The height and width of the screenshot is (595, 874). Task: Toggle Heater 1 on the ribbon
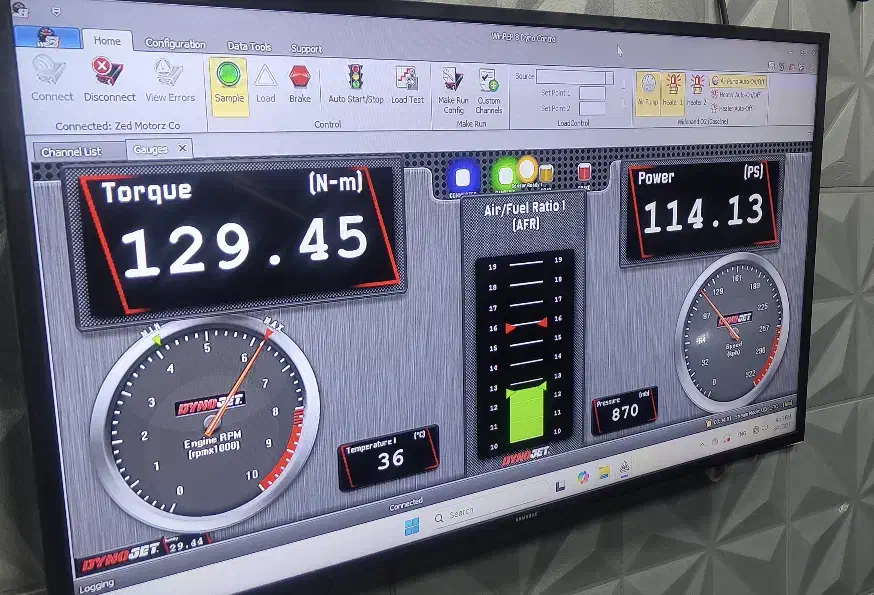673,88
